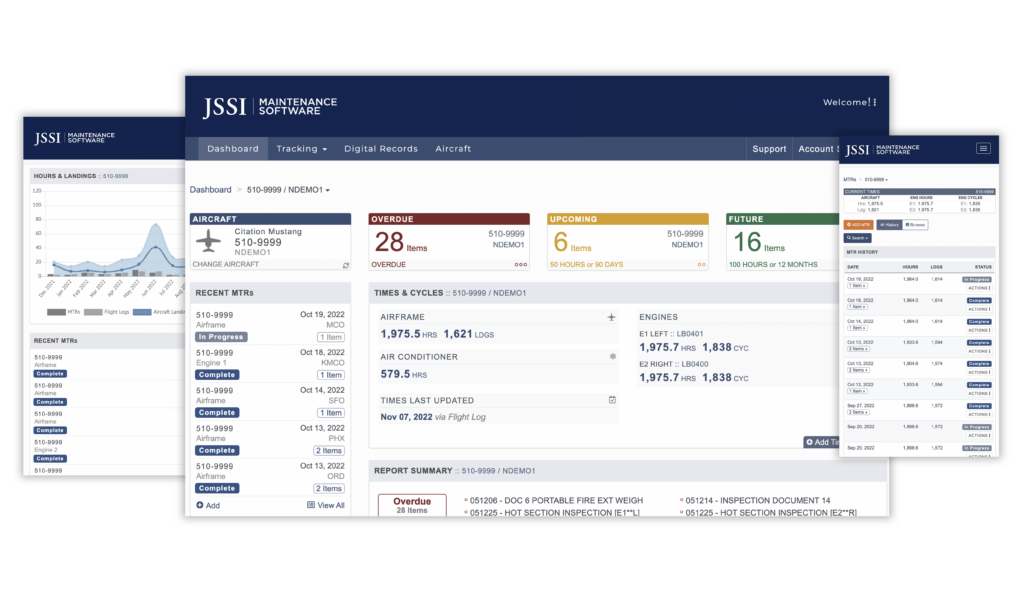The height and width of the screenshot is (592, 1024).
Task: Click the airplane icon in the AIRCRAFT card
Action: (x=208, y=240)
